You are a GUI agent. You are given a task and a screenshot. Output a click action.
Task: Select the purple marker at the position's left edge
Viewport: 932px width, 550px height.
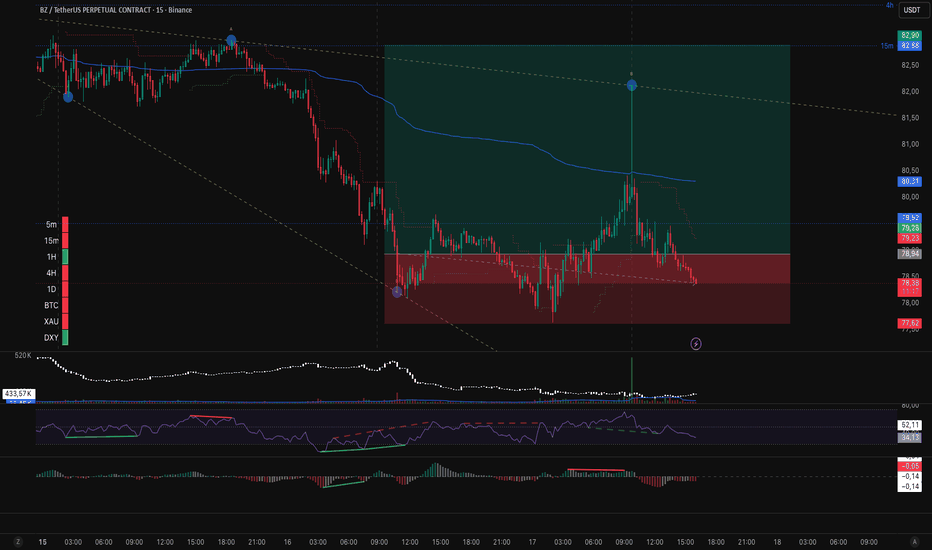(397, 292)
